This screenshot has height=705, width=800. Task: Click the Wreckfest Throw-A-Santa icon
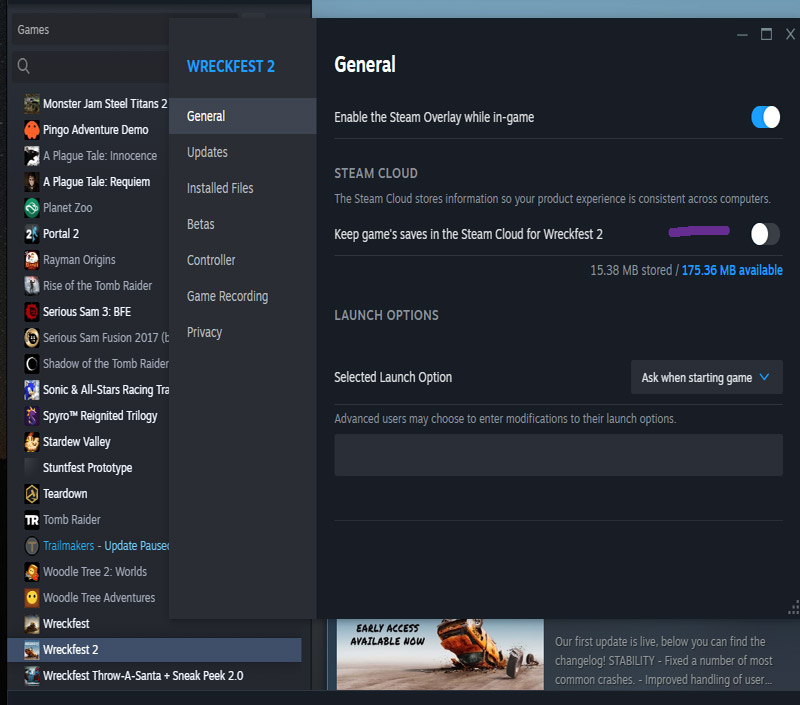(32, 676)
